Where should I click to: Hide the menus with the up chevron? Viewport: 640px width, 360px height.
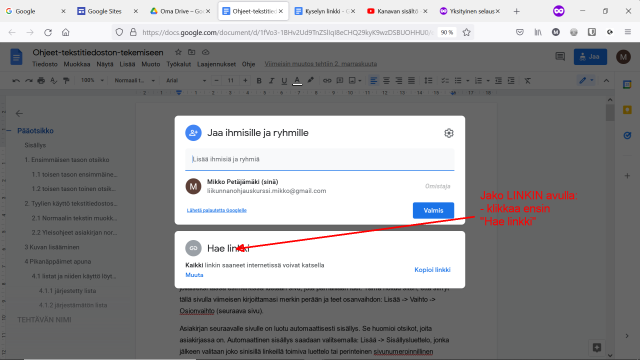coord(607,81)
